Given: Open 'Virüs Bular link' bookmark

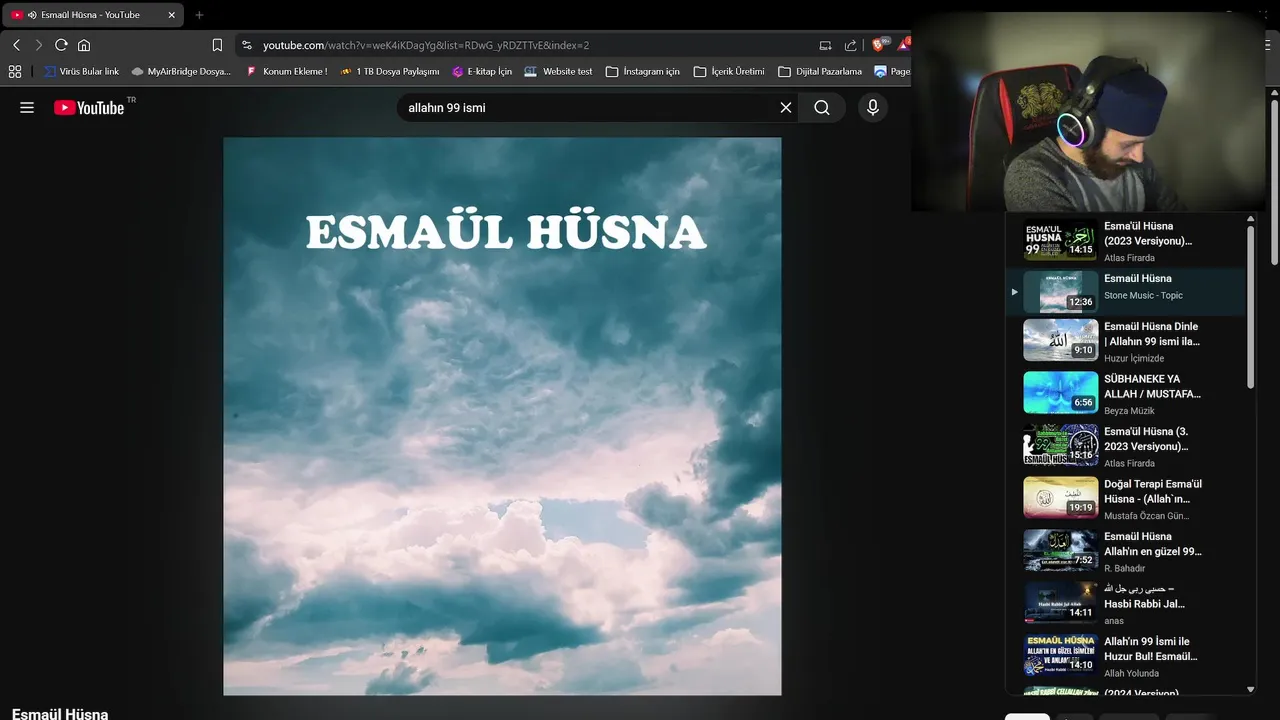Looking at the screenshot, I should 82,71.
